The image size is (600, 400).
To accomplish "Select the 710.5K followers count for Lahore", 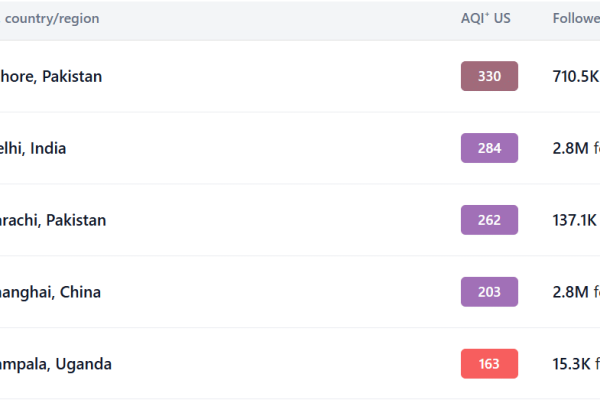I will click(576, 76).
